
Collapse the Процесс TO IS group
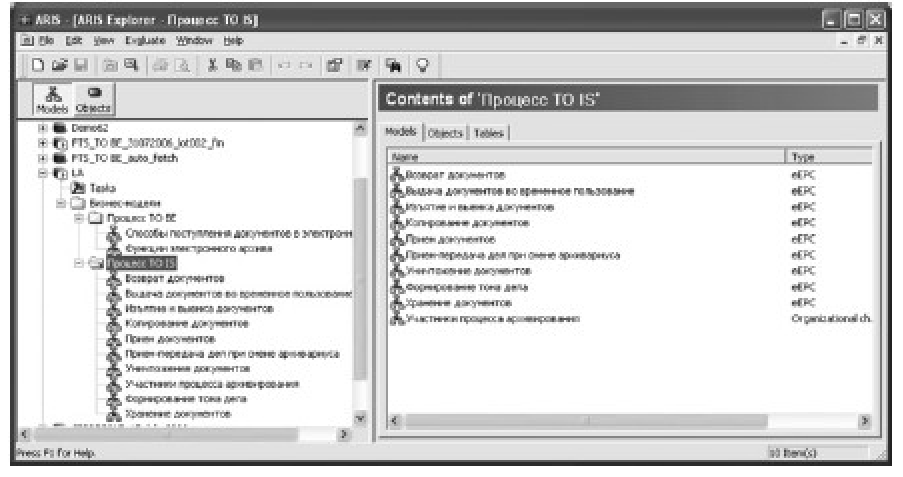(79, 263)
